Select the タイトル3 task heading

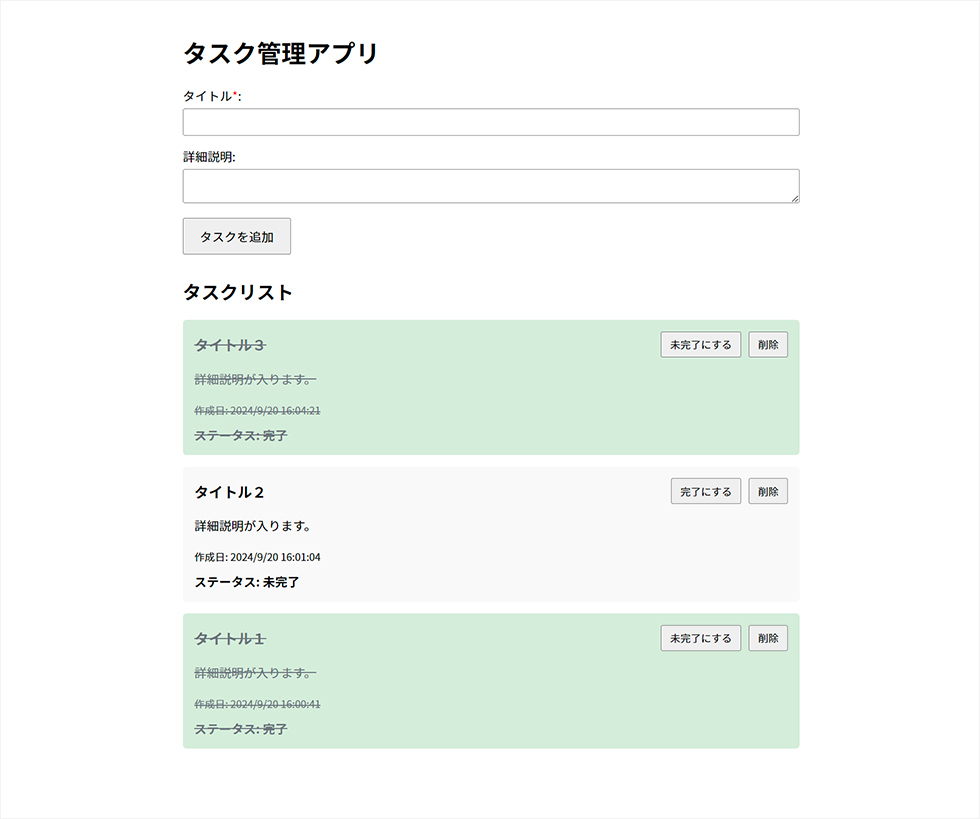click(x=230, y=345)
